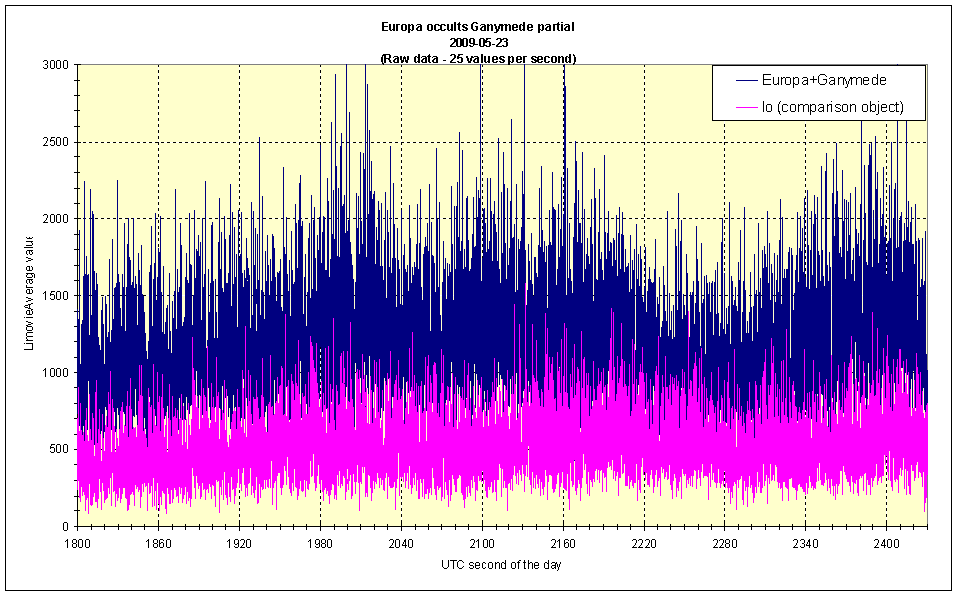
Task: Click the y-axis label '1500'
Action: click(x=55, y=296)
